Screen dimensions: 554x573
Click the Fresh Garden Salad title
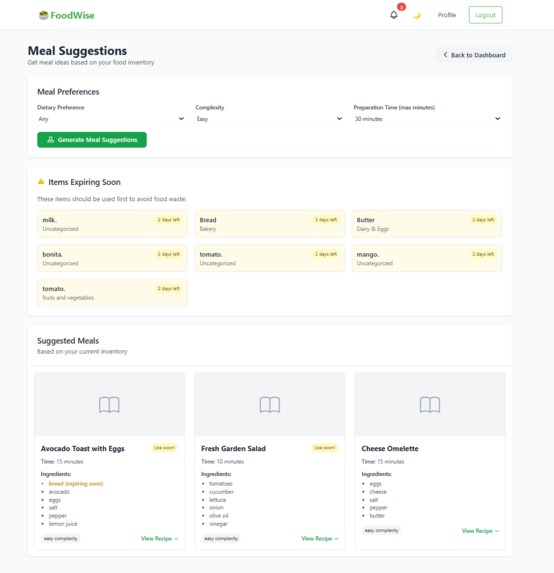click(x=234, y=448)
